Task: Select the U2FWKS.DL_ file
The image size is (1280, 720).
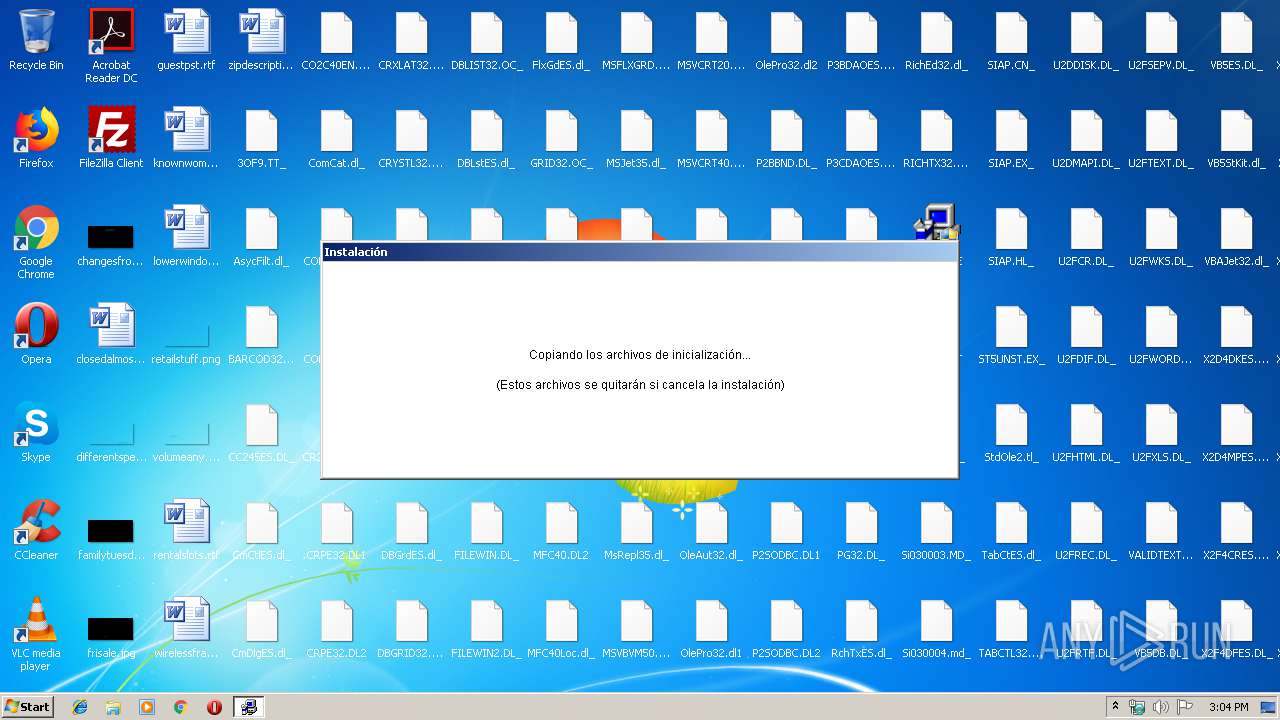Action: tap(1161, 236)
